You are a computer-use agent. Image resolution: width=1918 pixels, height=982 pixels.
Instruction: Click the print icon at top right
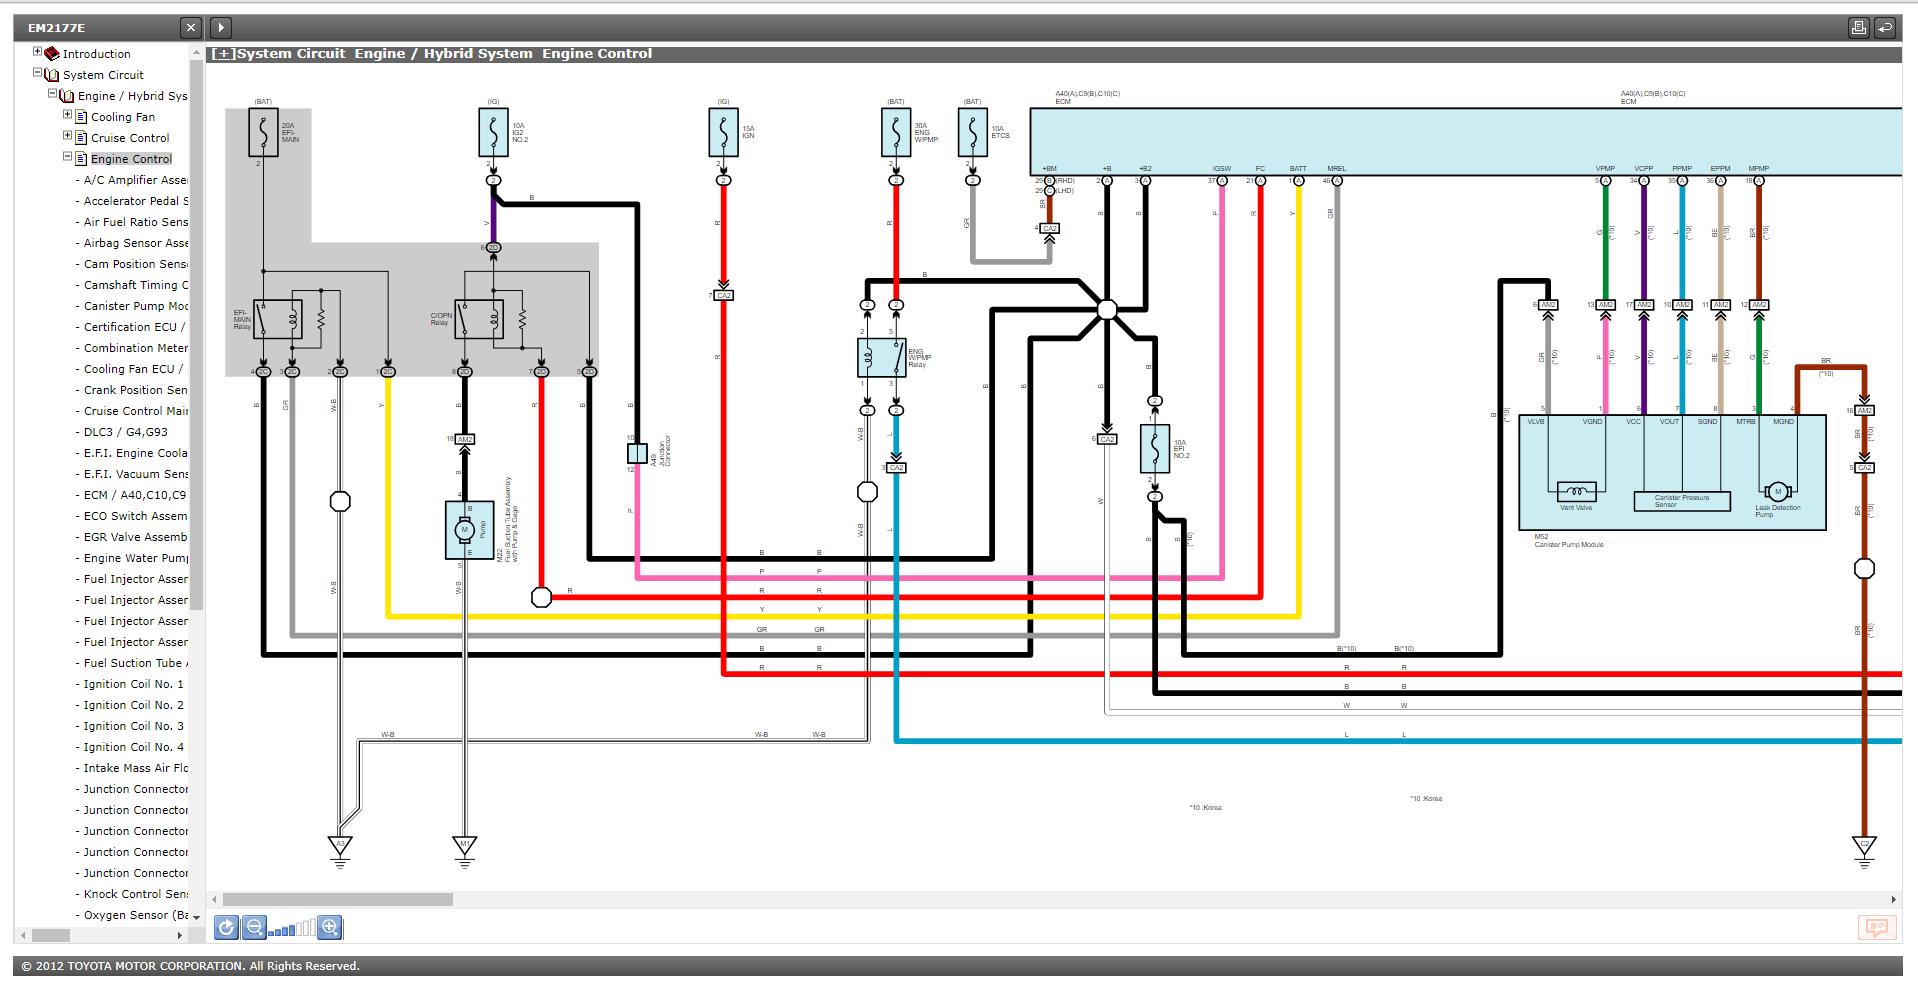click(1858, 28)
